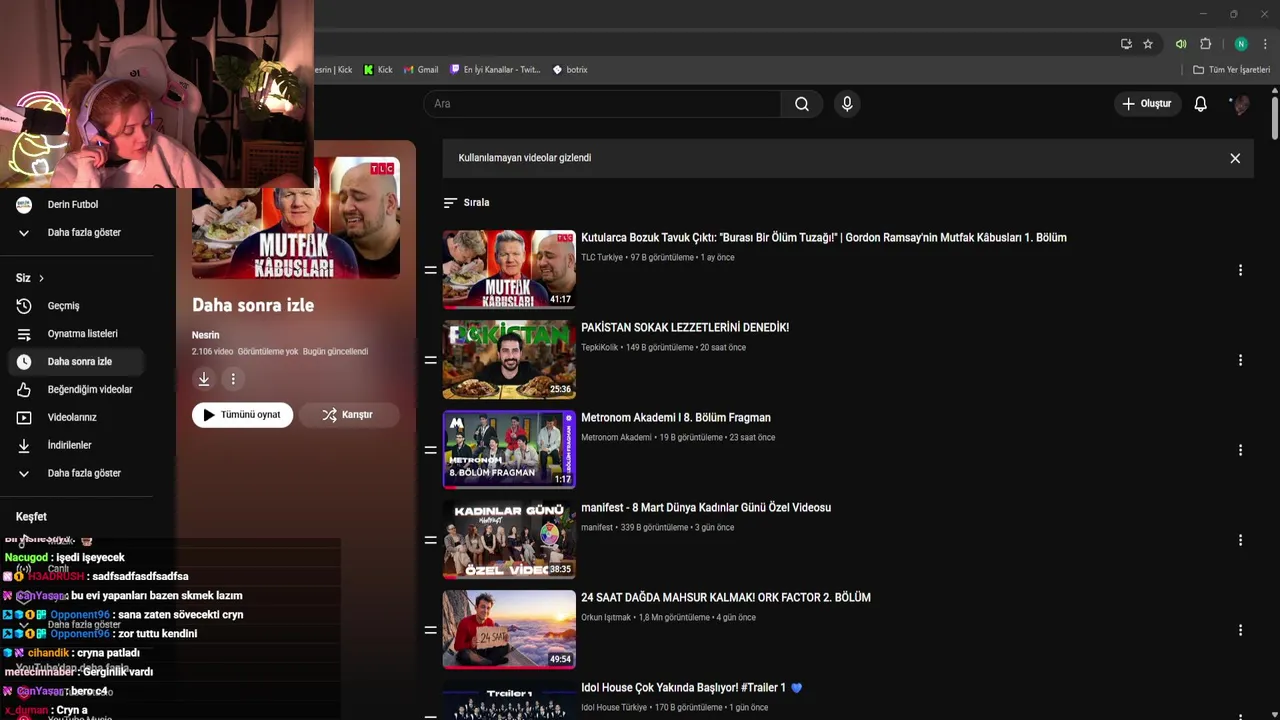Open TLC Türkiye channel link
The width and height of the screenshot is (1280, 720).
coord(602,258)
